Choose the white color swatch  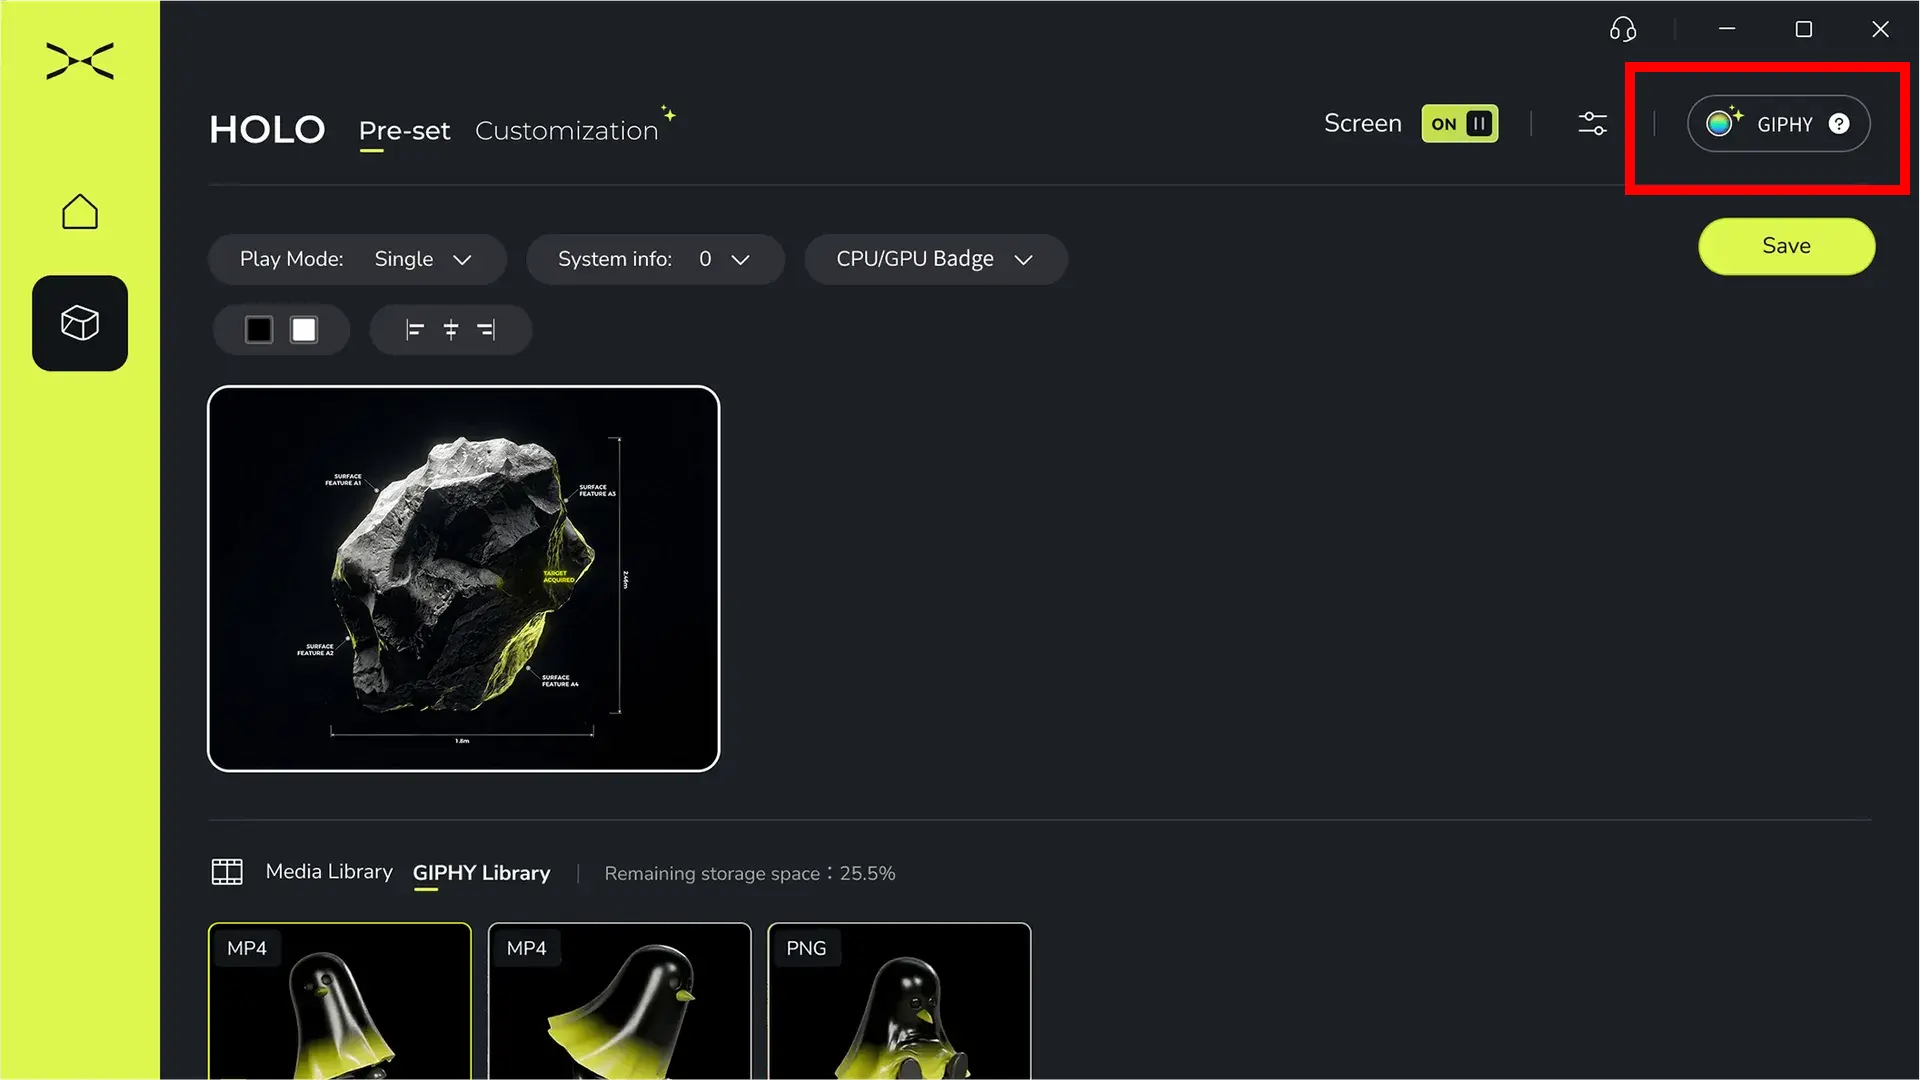click(304, 330)
